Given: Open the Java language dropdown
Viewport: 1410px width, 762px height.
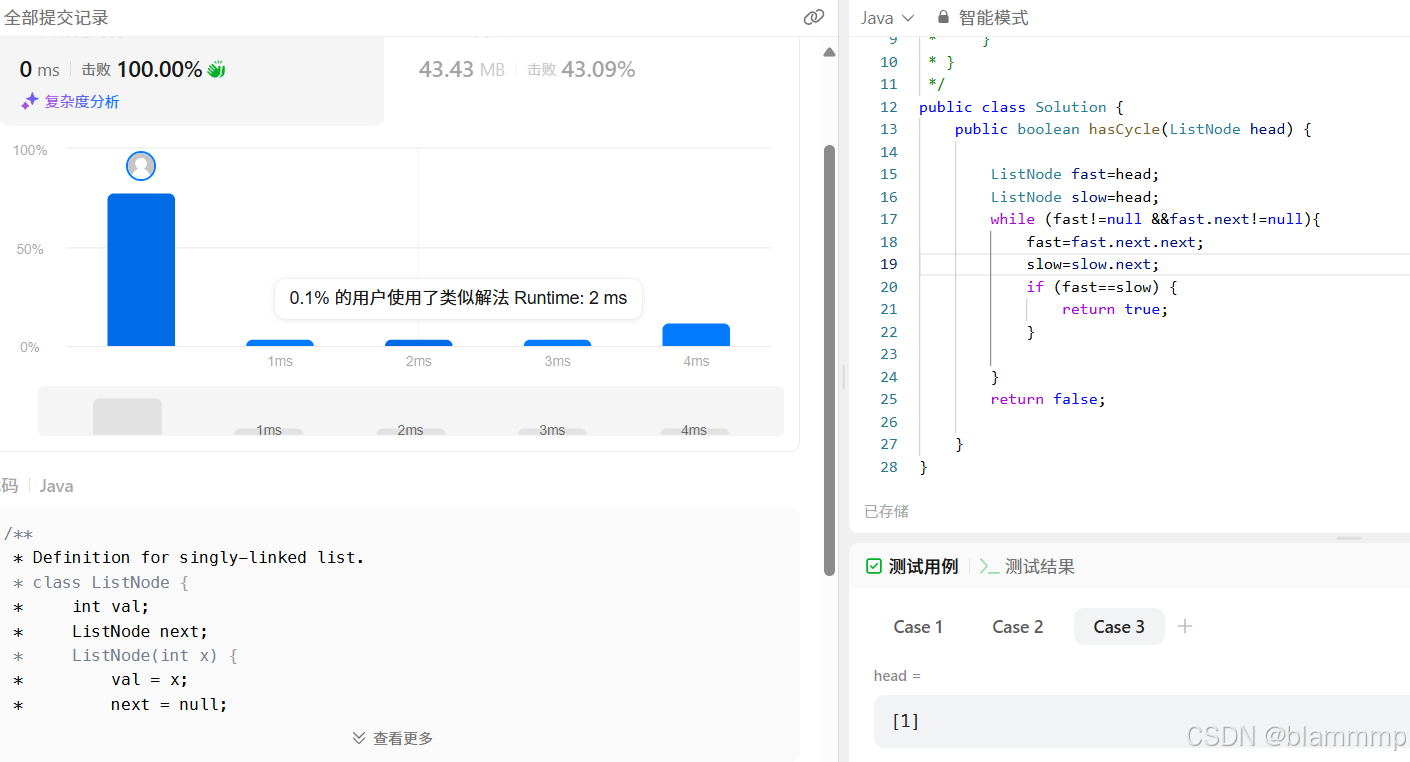Looking at the screenshot, I should pyautogui.click(x=886, y=17).
